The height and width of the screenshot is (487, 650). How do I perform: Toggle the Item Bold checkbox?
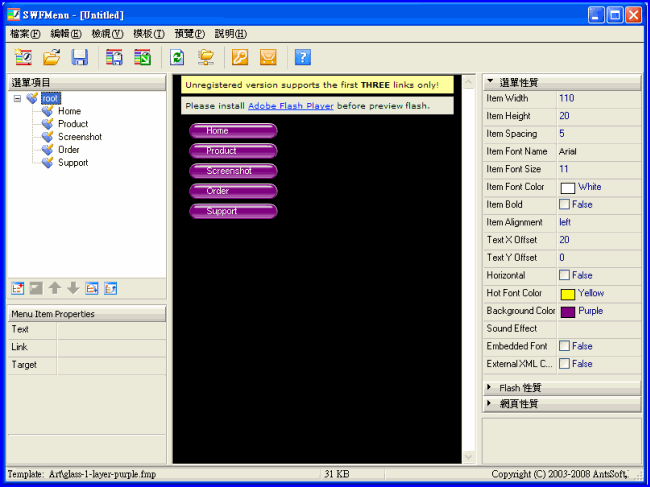pyautogui.click(x=565, y=205)
